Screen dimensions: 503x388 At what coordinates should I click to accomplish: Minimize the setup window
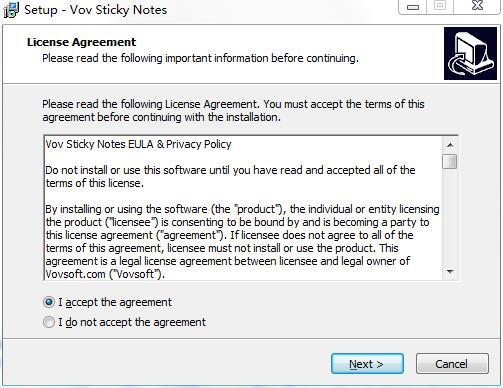pos(413,6)
